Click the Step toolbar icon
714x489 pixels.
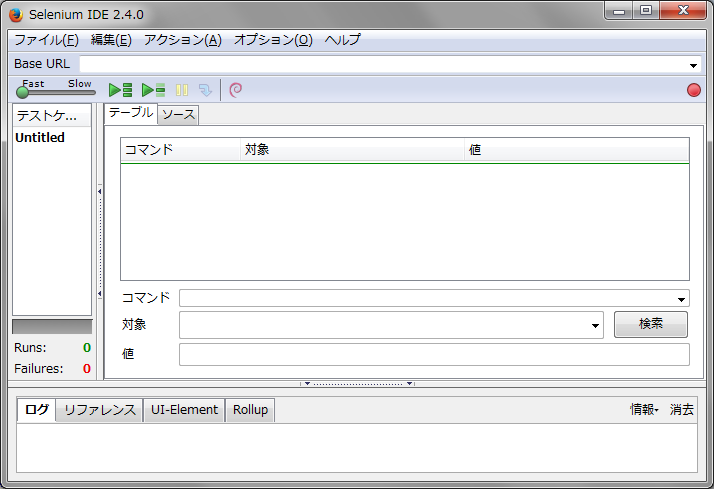(x=205, y=90)
